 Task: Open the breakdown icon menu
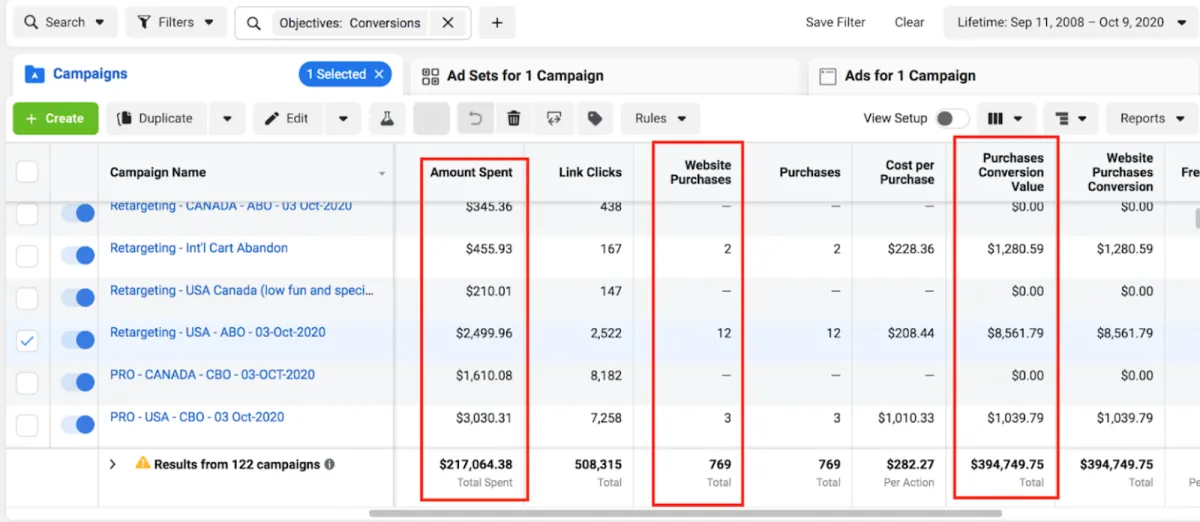pos(1070,118)
